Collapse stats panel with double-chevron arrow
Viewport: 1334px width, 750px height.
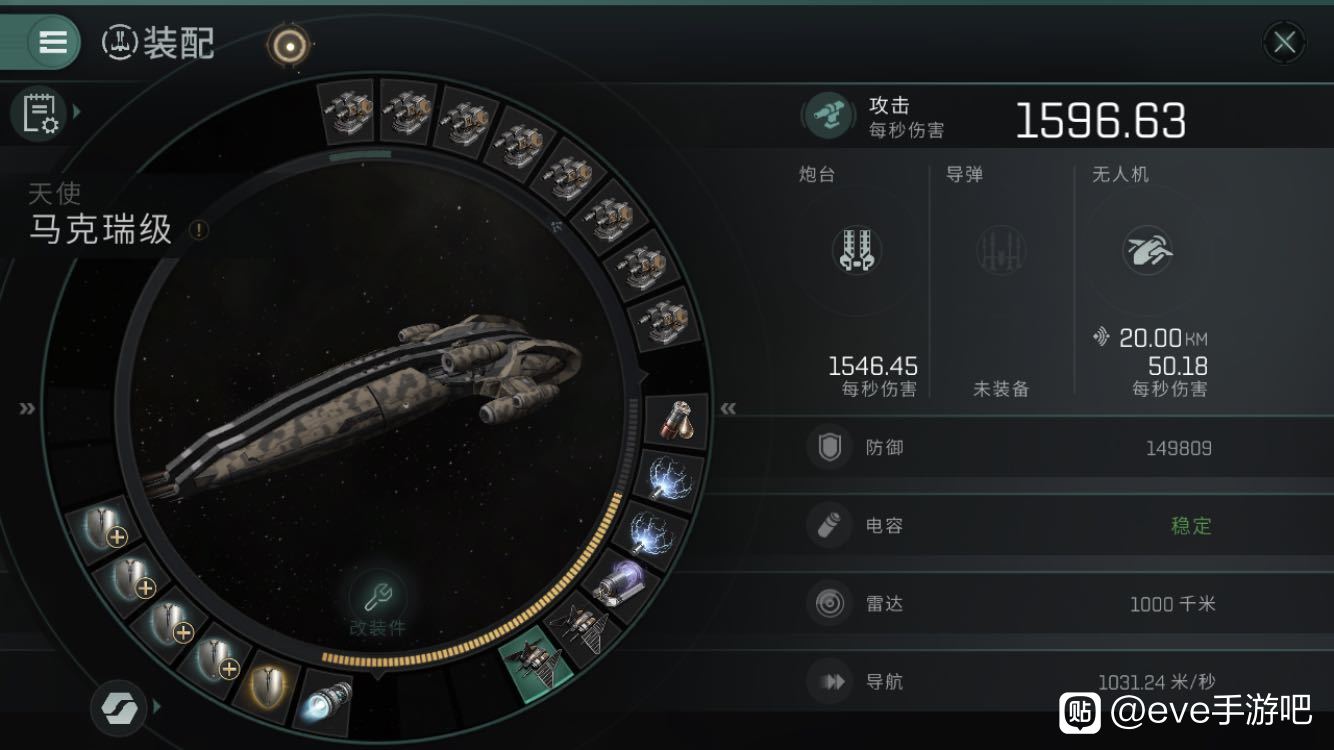click(729, 408)
